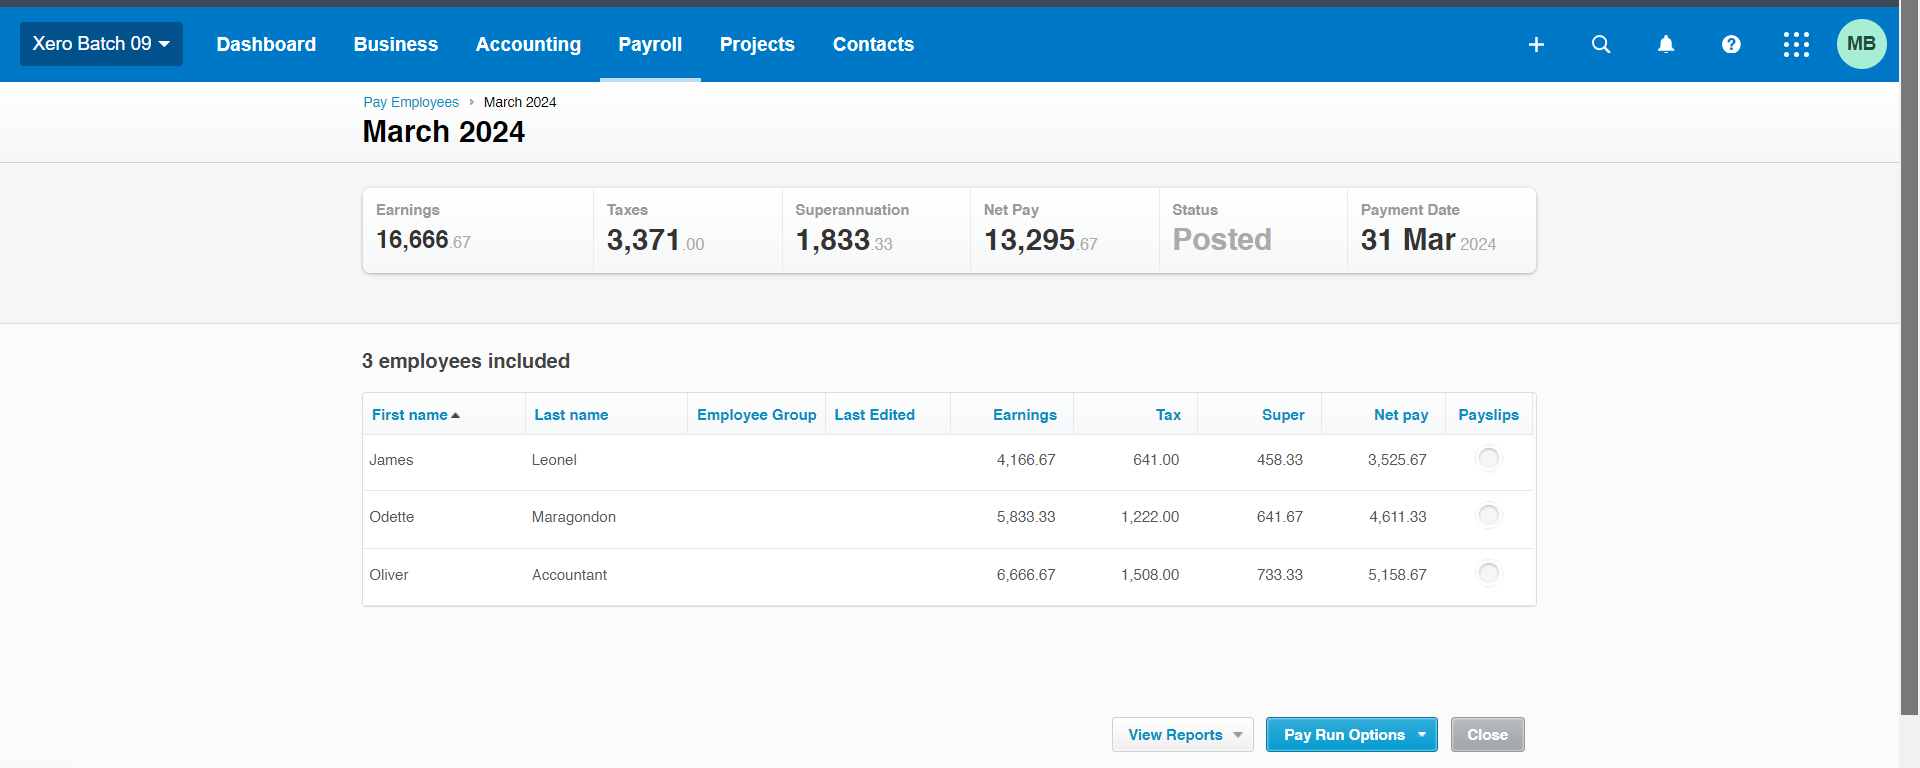The image size is (1920, 768).
Task: Select payslip radio for Oliver Accountant
Action: click(1489, 574)
